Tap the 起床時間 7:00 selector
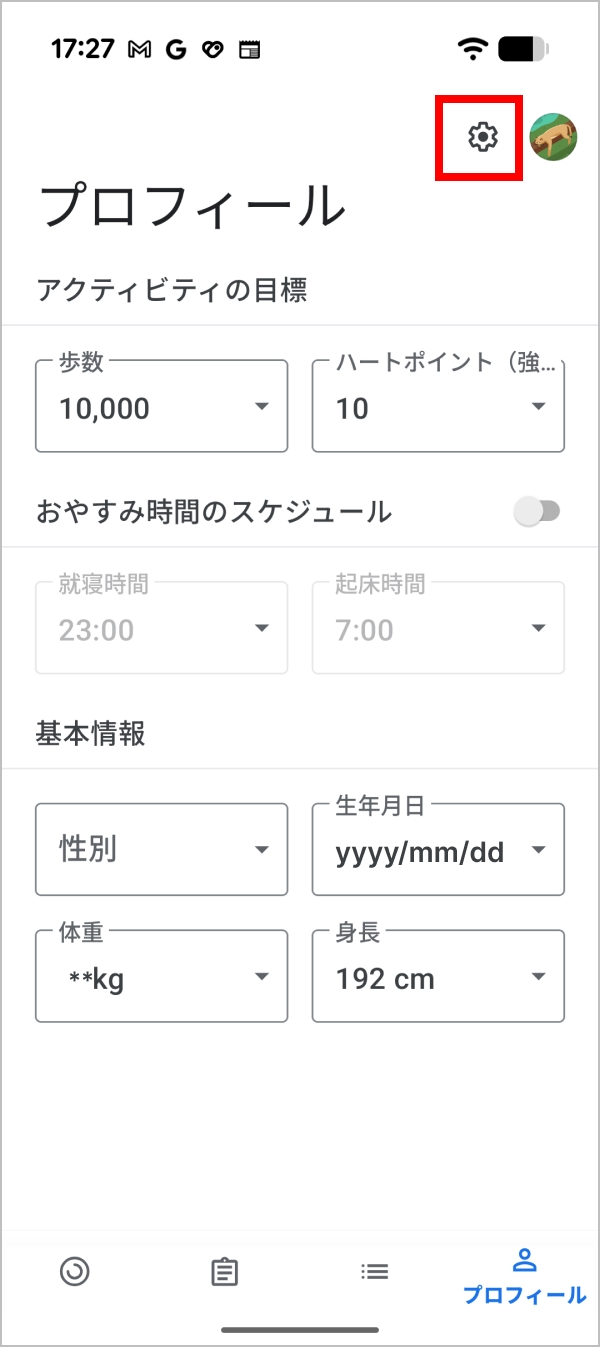 coord(438,629)
